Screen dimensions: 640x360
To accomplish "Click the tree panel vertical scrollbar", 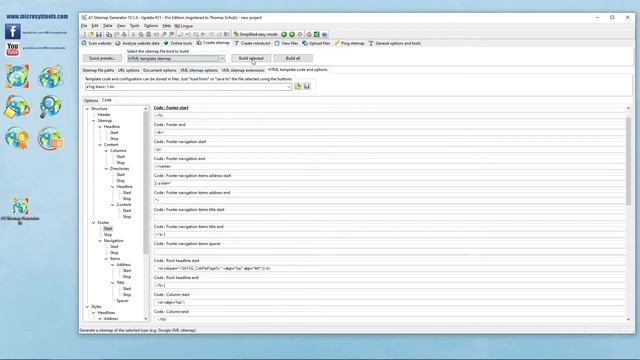I will 146,182.
